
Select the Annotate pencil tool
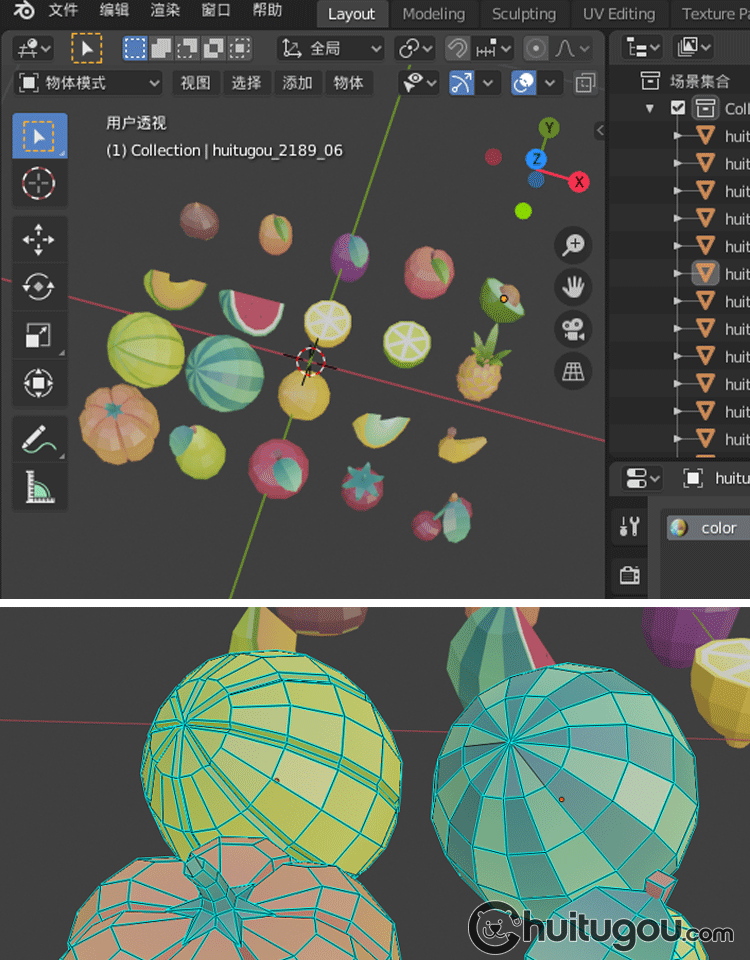[39, 438]
